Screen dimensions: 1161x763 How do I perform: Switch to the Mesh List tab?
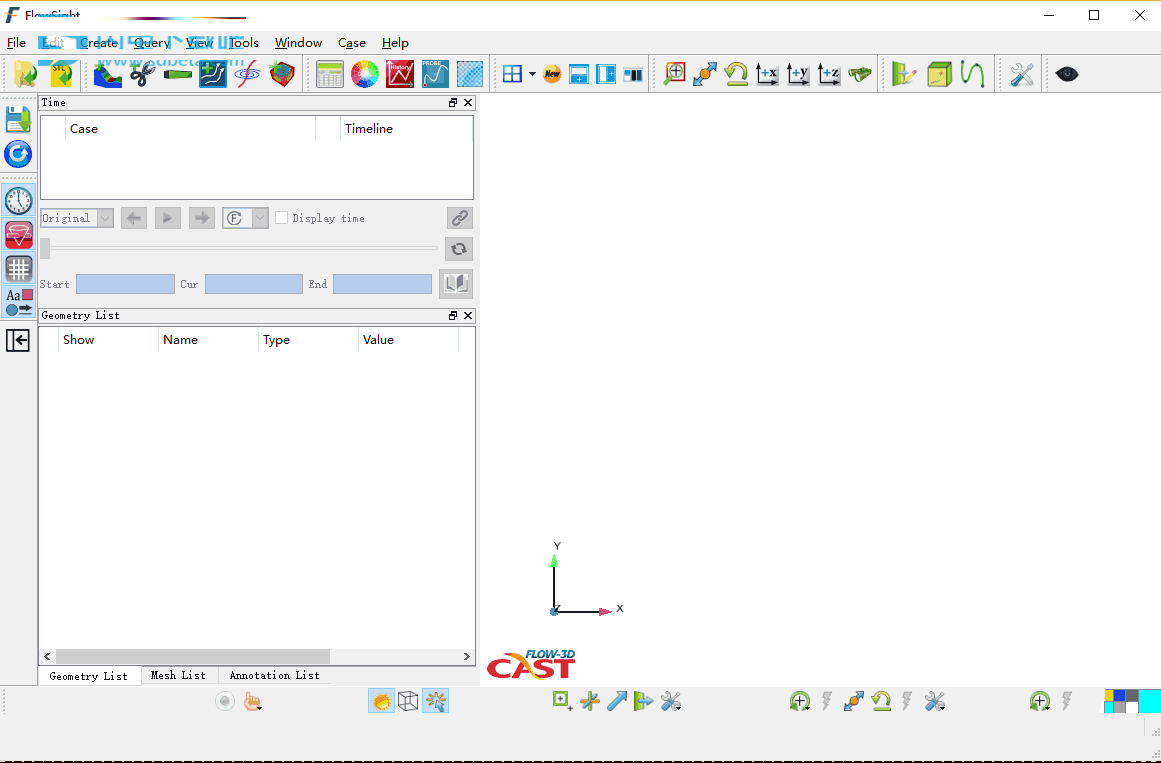(178, 676)
